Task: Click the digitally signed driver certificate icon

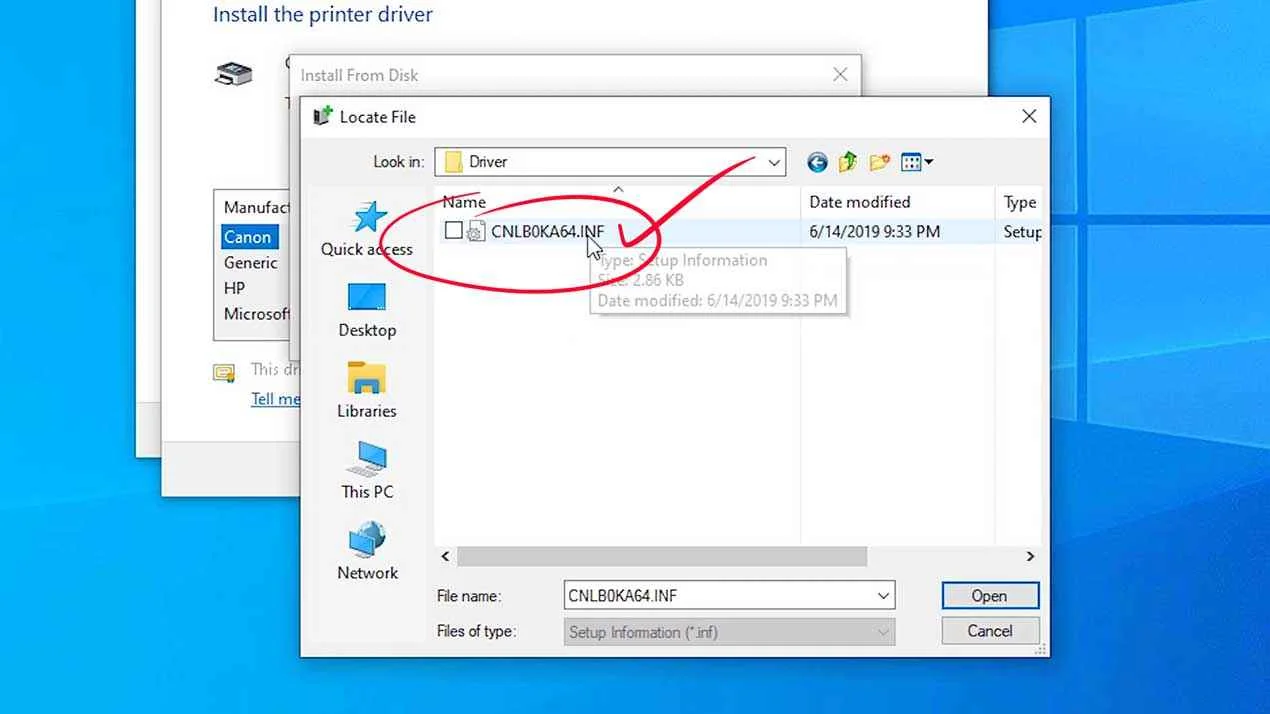Action: tap(224, 373)
